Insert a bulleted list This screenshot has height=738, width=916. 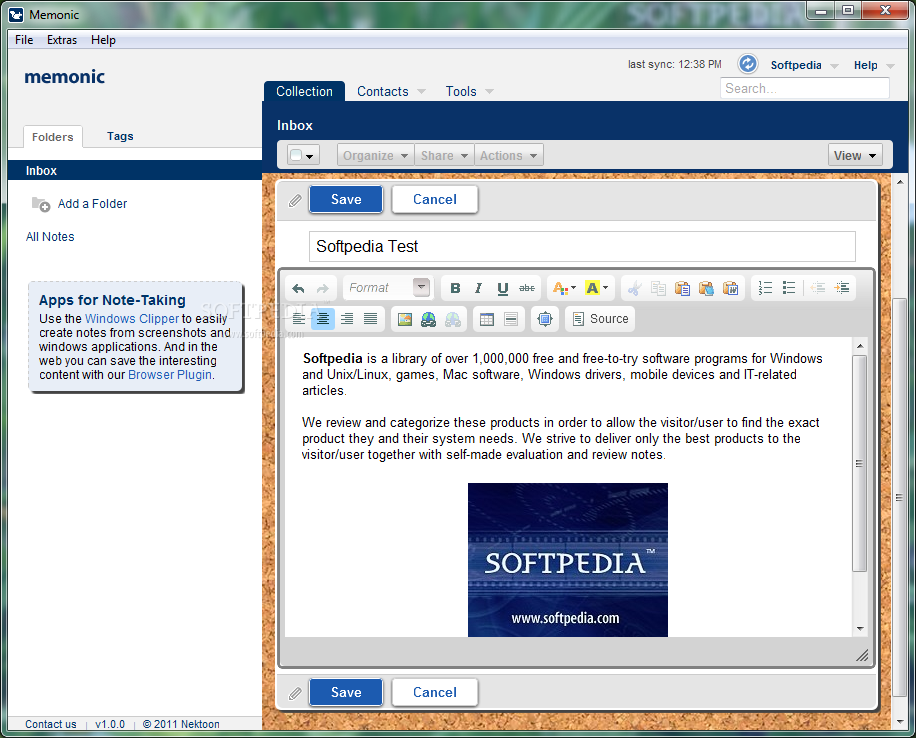point(789,288)
